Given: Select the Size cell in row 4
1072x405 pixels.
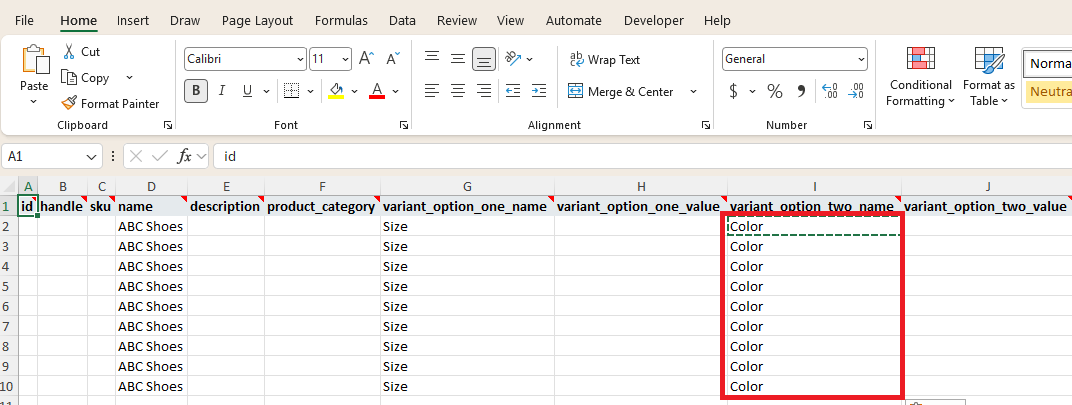Looking at the screenshot, I should tap(467, 266).
